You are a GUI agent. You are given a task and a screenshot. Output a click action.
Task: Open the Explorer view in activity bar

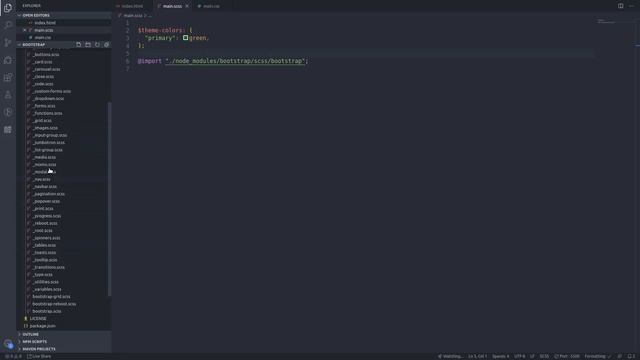tap(8, 8)
